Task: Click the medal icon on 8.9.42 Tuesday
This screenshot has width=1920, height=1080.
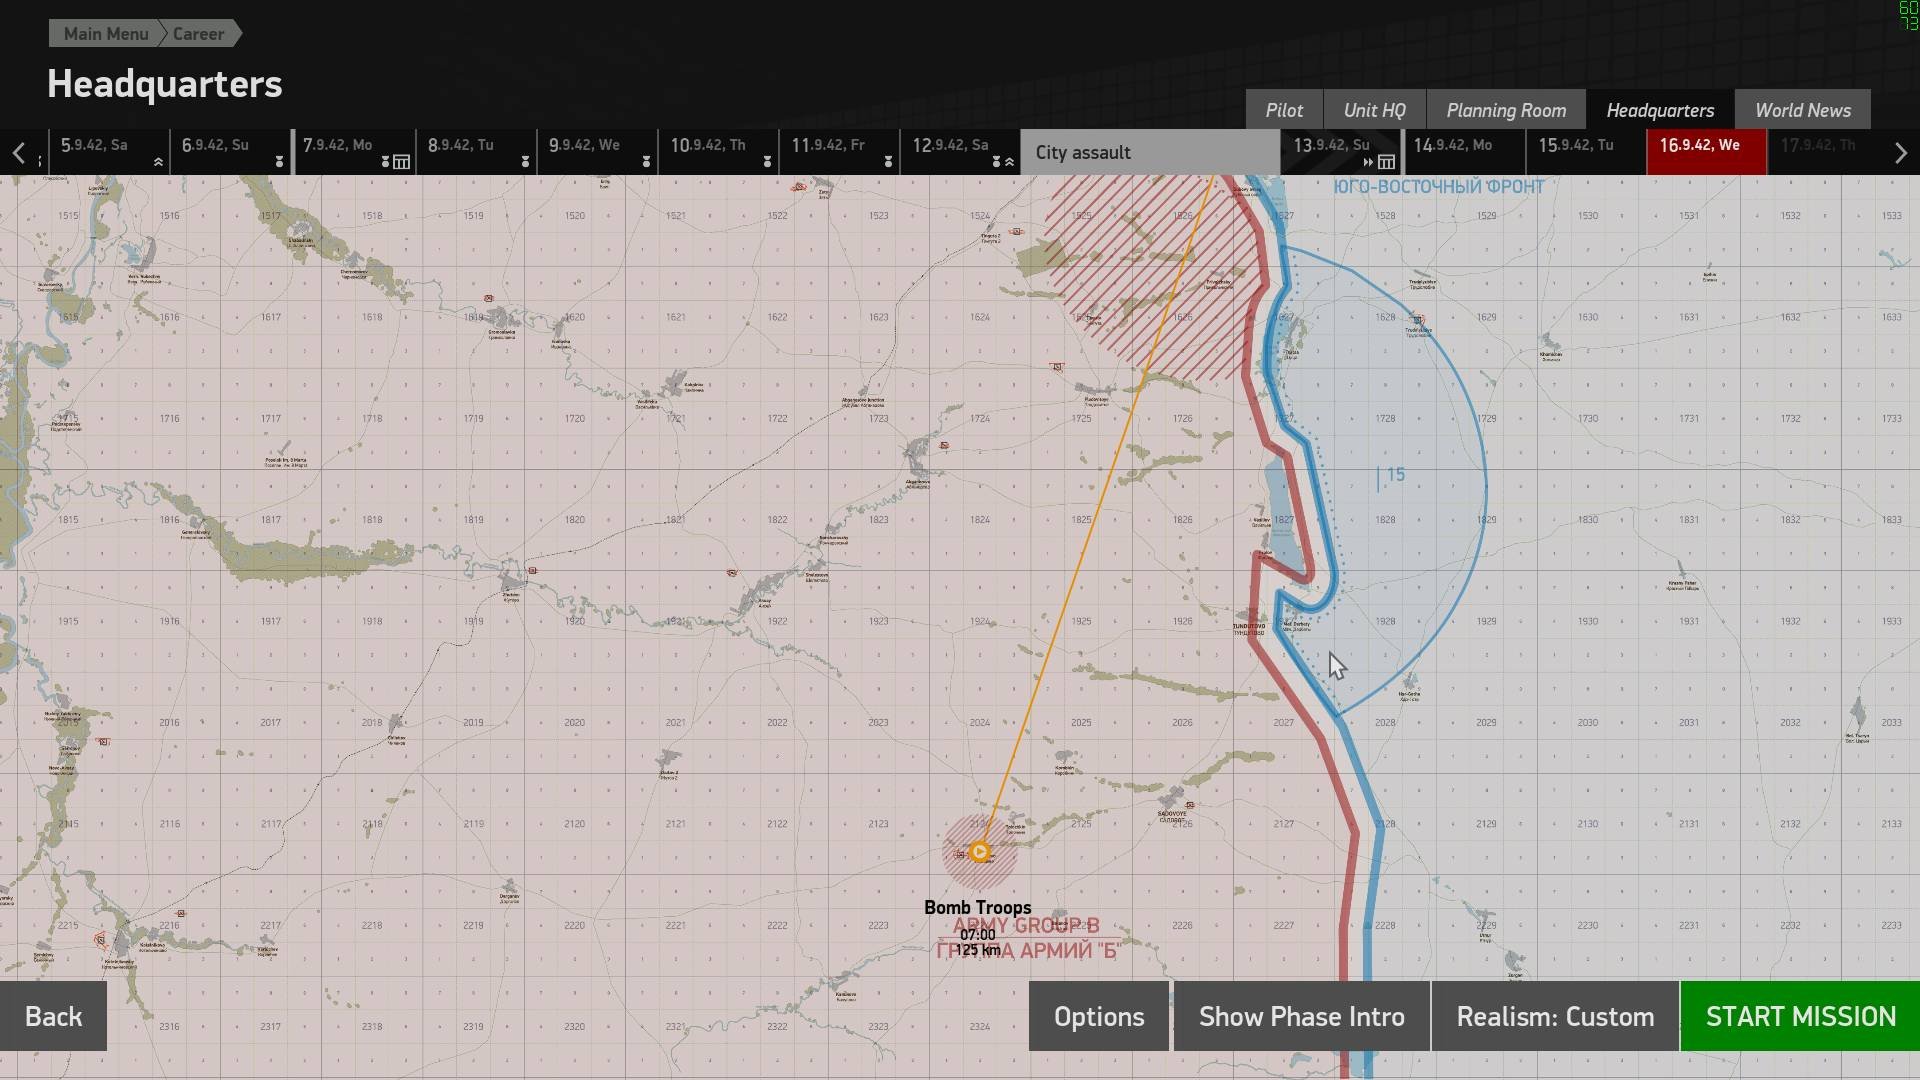Action: tap(525, 162)
